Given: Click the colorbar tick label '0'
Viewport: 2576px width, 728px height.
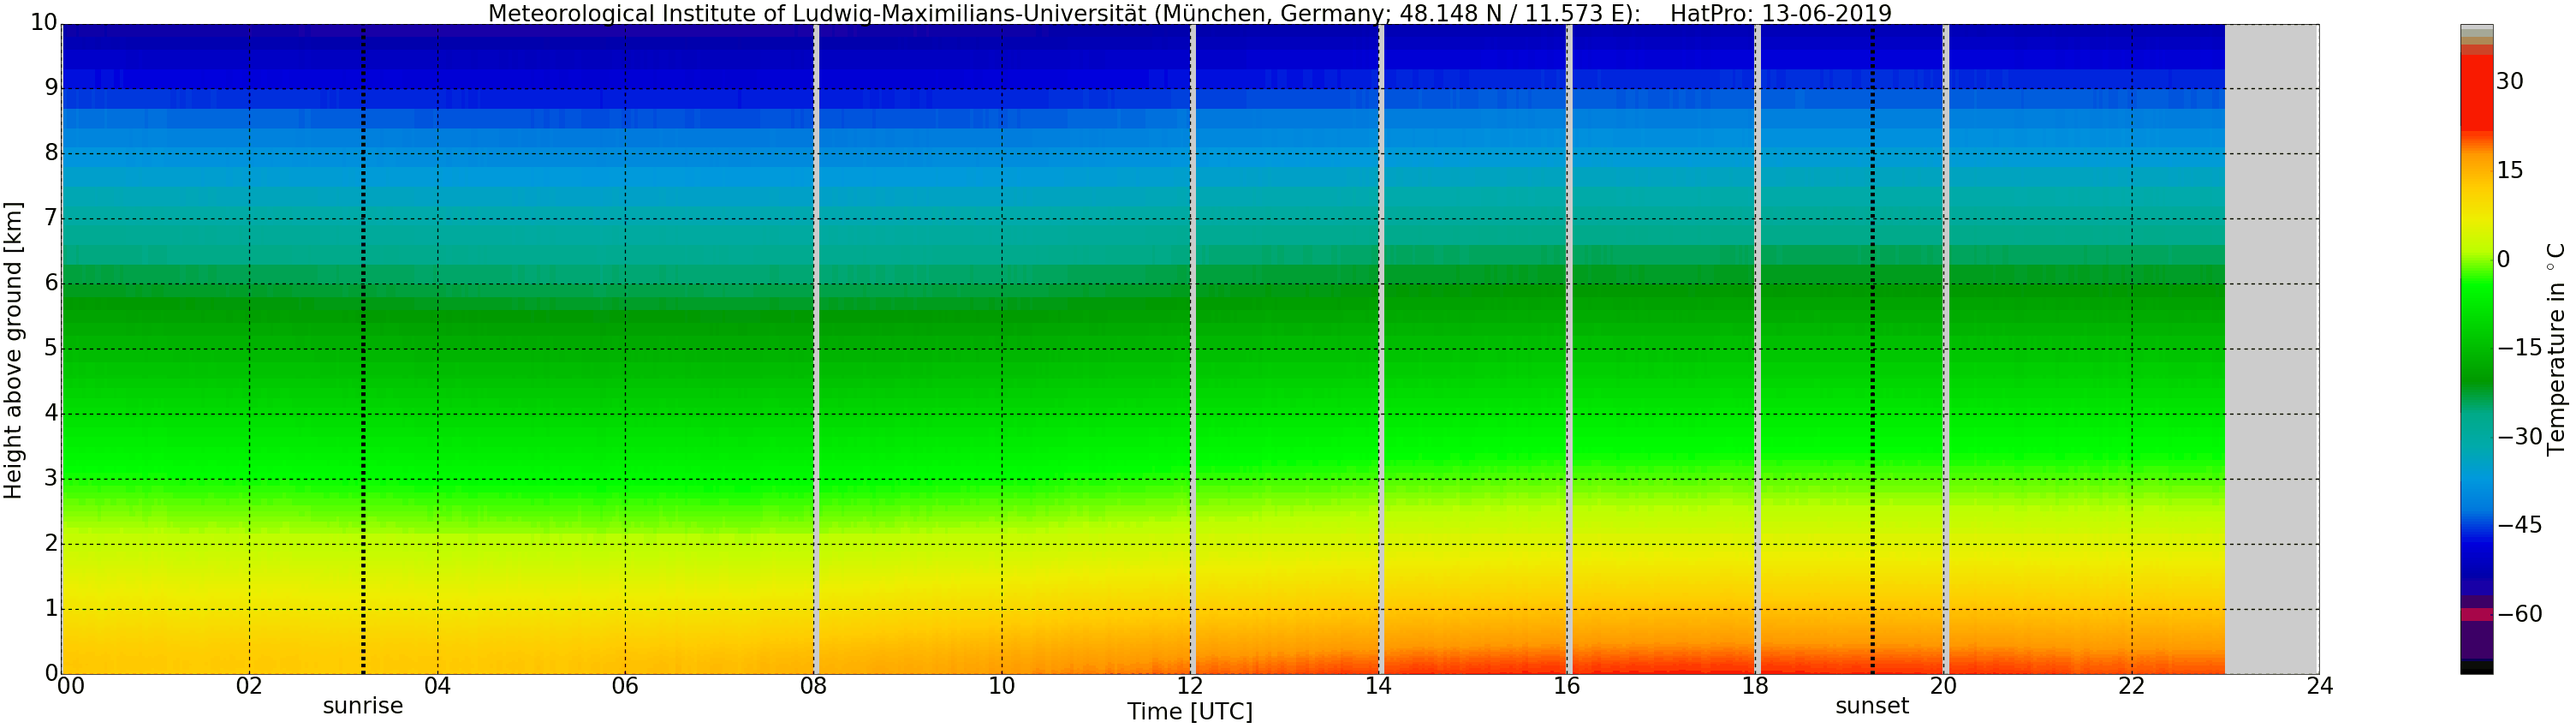Looking at the screenshot, I should [2504, 259].
